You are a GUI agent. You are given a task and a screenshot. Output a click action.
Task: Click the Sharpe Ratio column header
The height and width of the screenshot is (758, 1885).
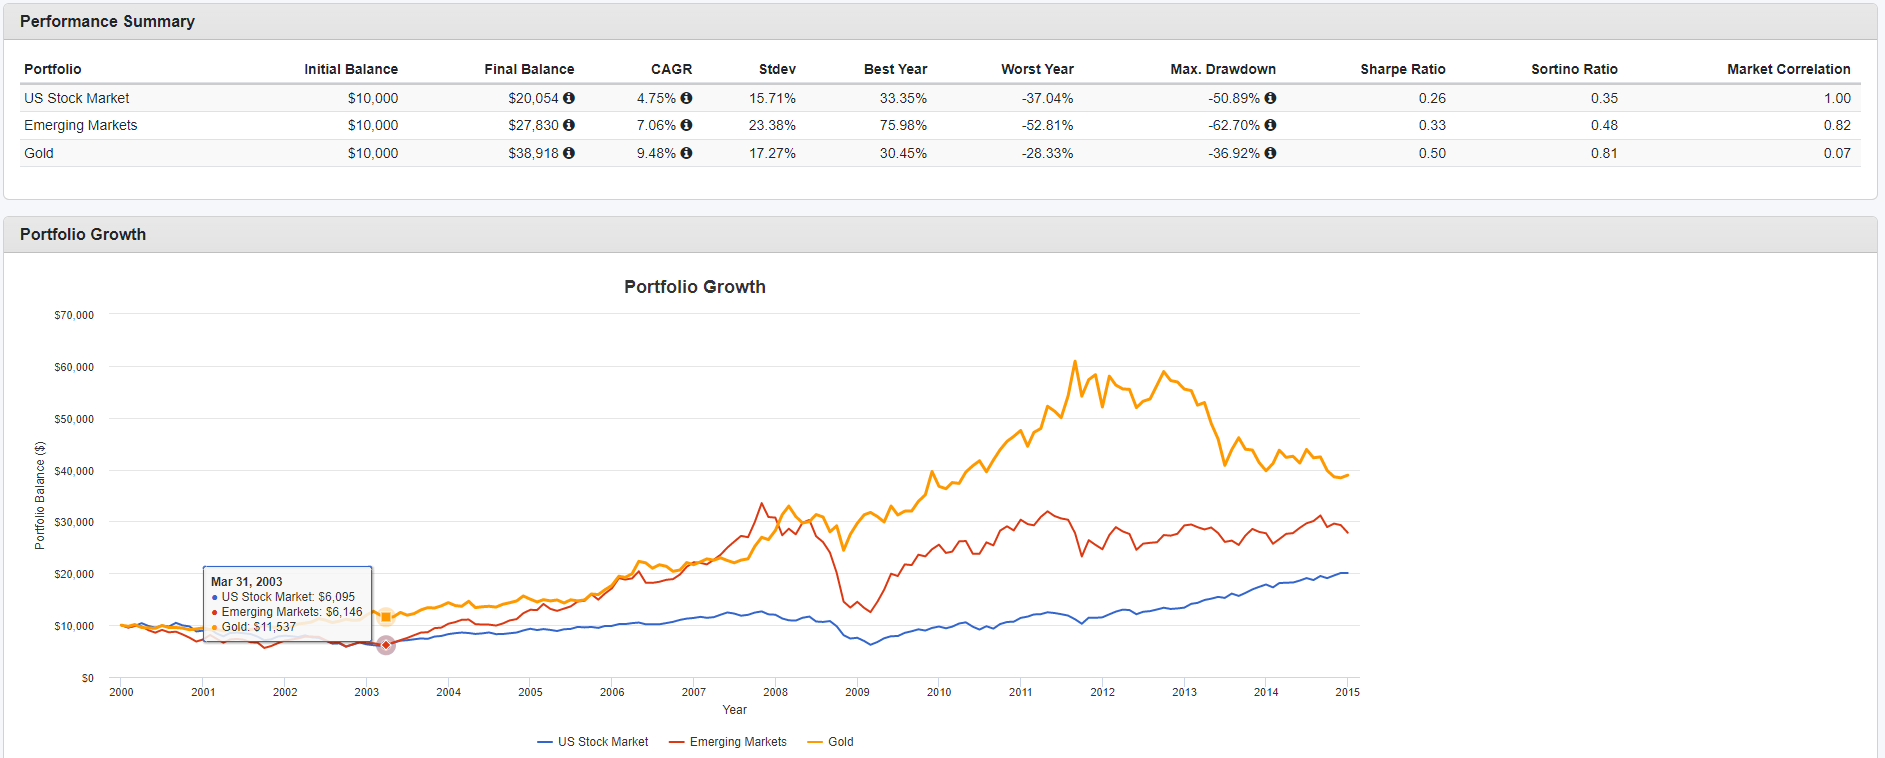click(1402, 69)
